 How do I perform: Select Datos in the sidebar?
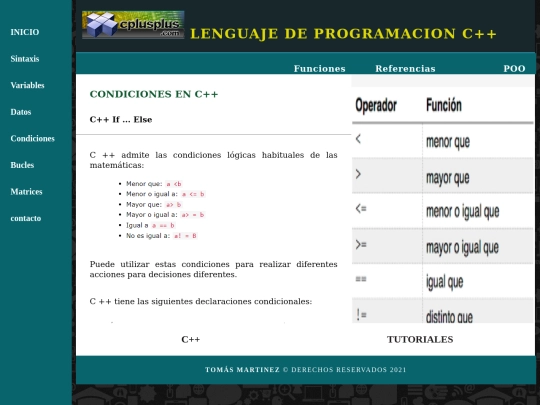(21, 112)
